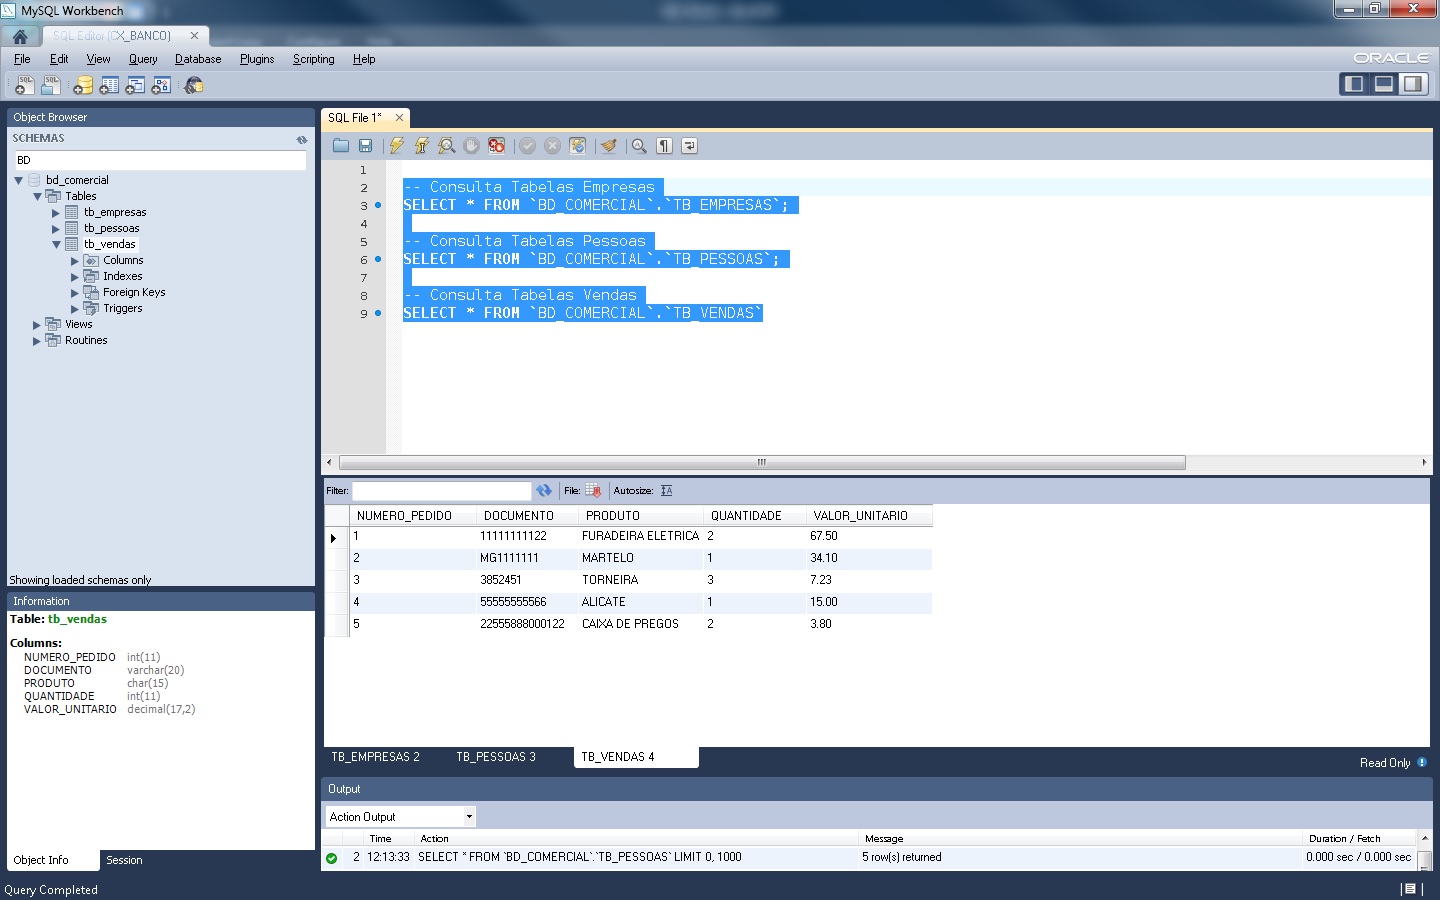The width and height of the screenshot is (1440, 900).
Task: Expand the Views node in the schema tree
Action: (38, 323)
